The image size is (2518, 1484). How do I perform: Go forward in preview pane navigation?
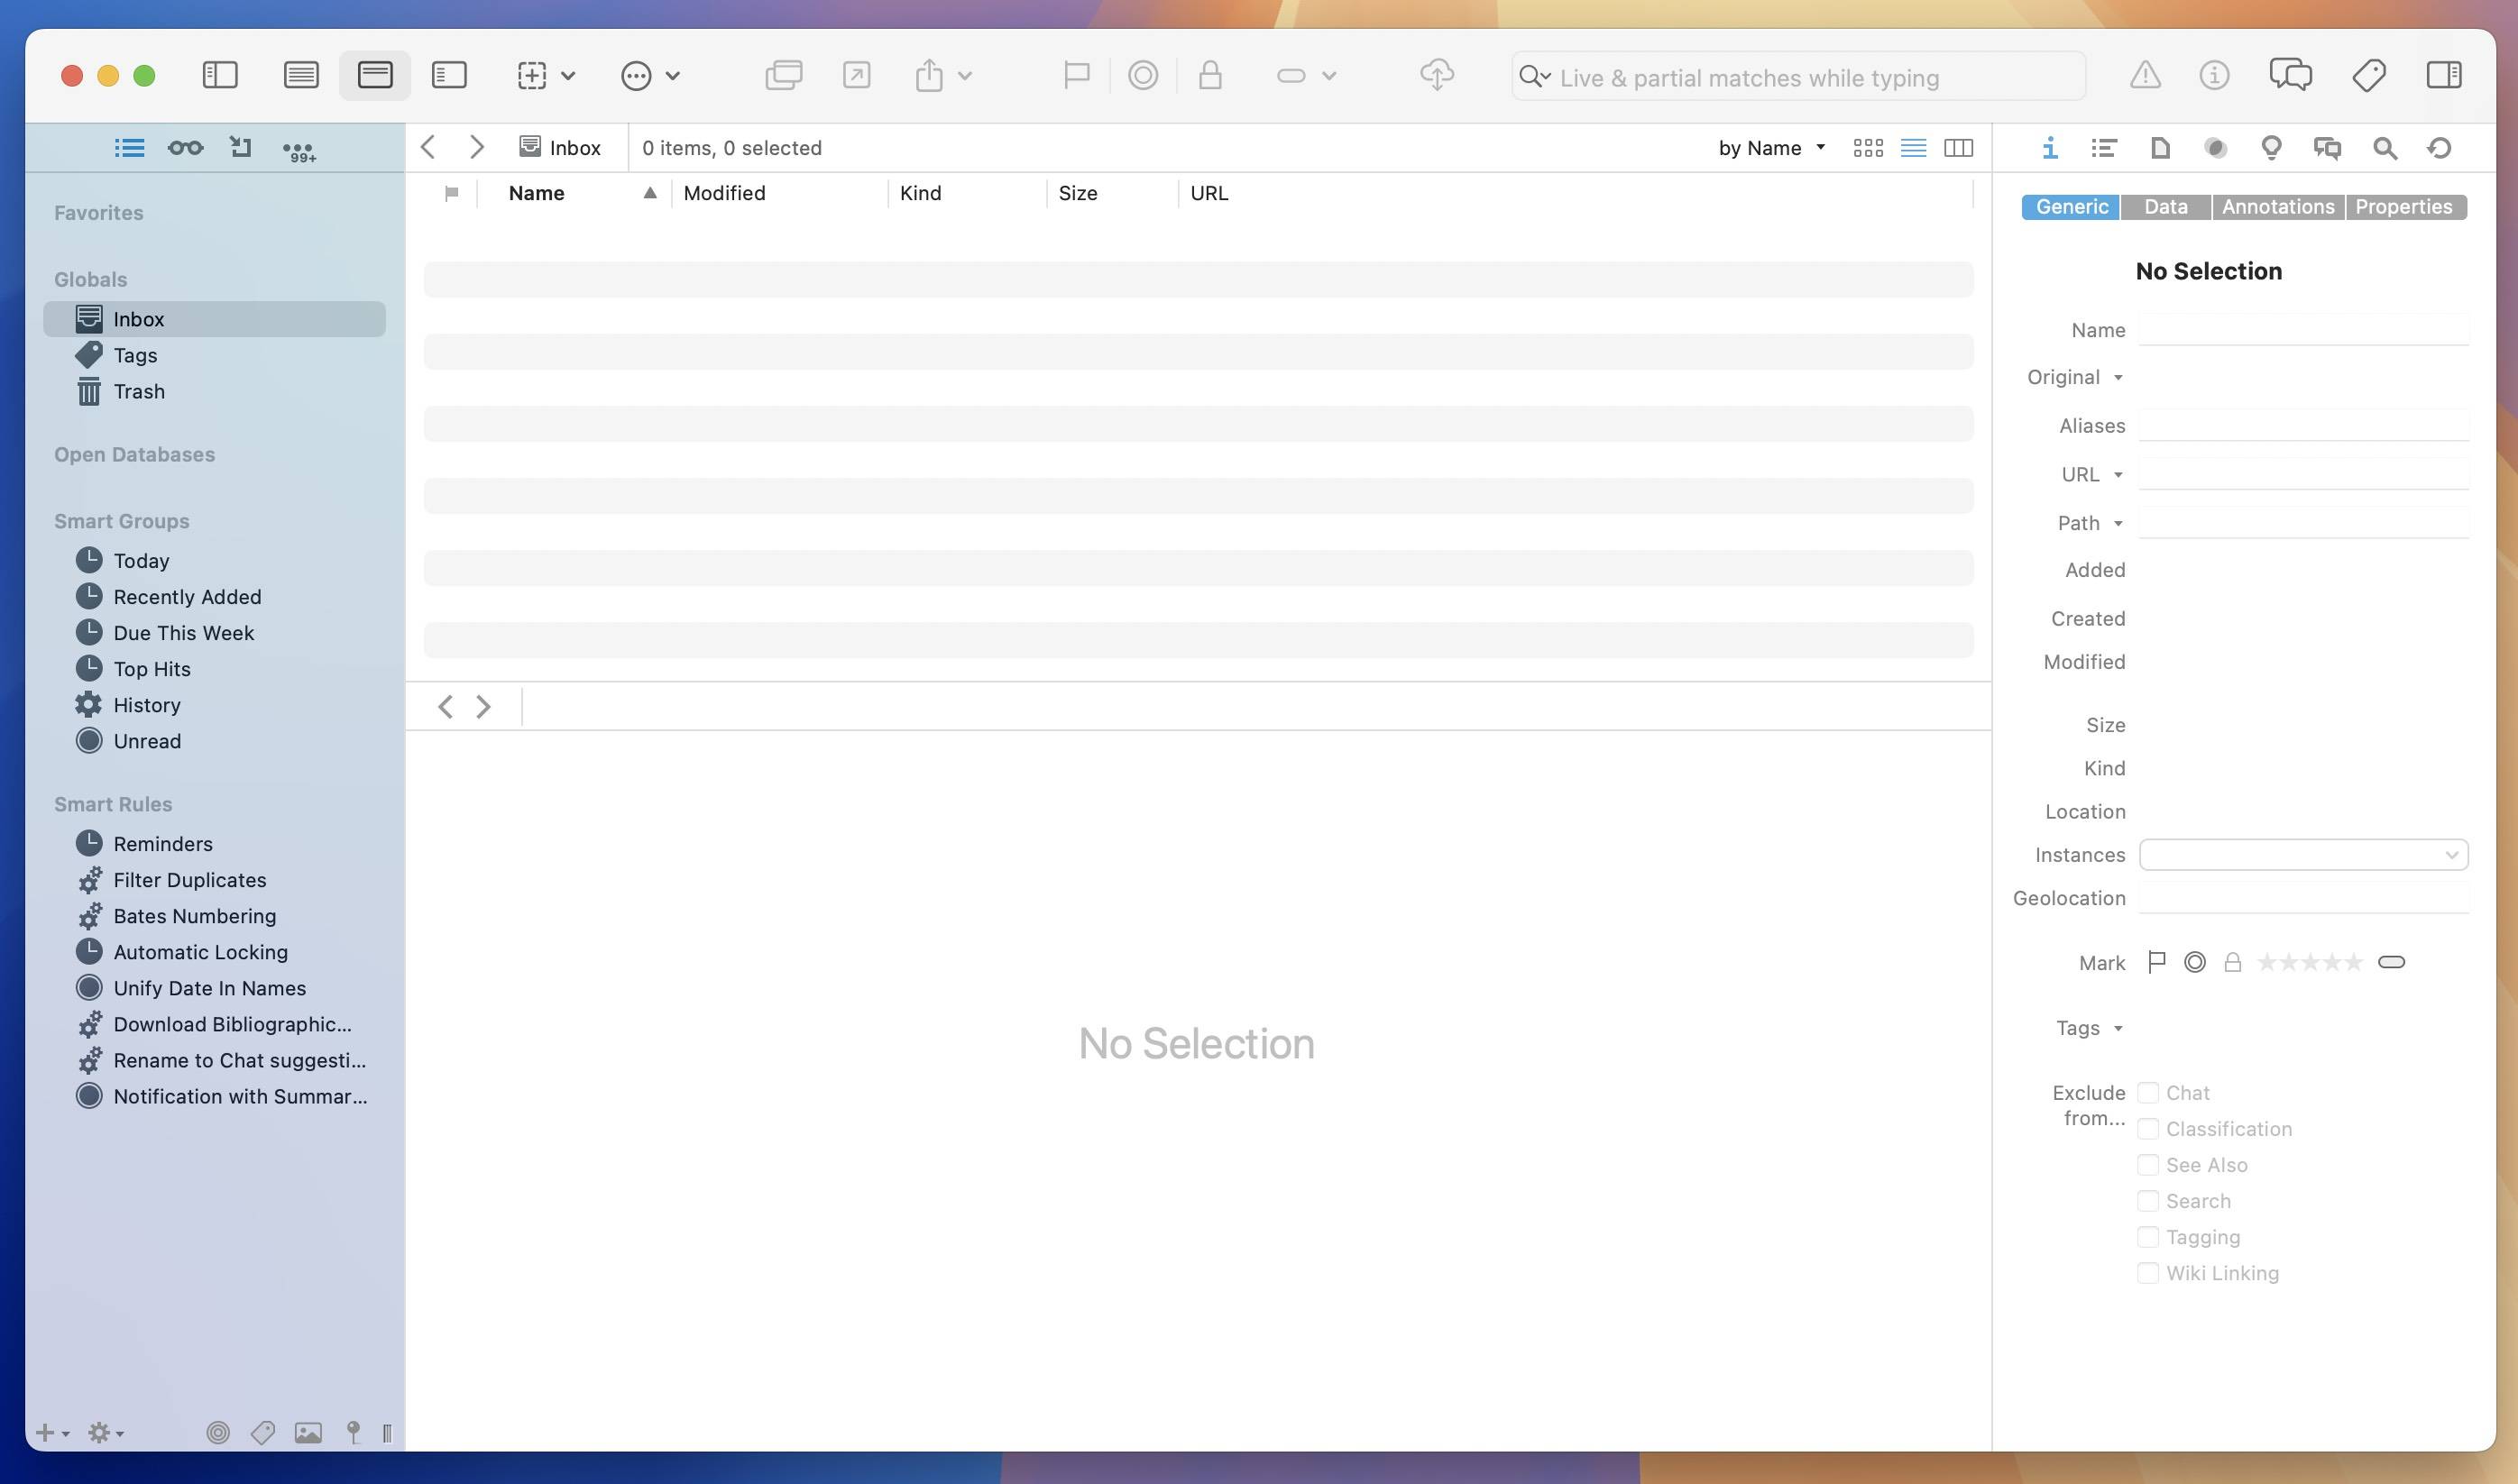click(x=484, y=707)
